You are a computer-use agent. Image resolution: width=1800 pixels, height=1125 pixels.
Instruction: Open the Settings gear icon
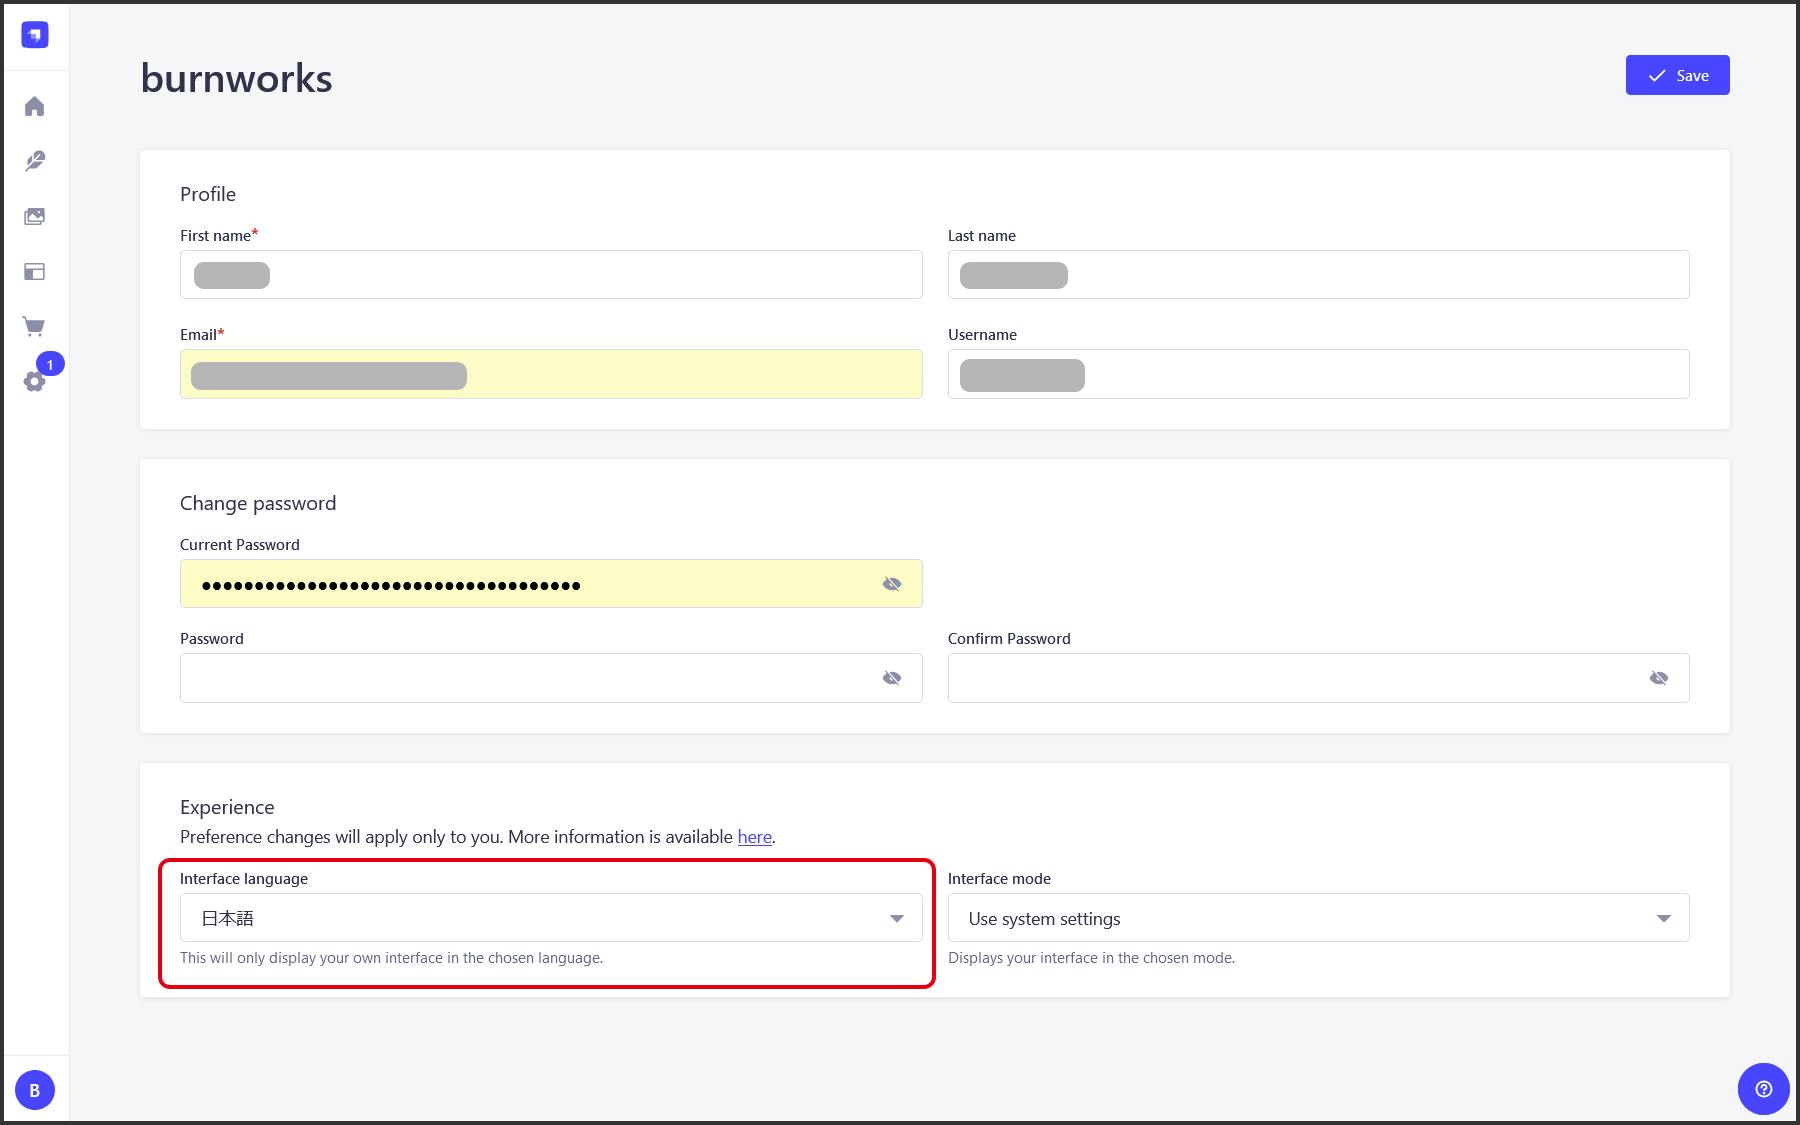pos(34,381)
